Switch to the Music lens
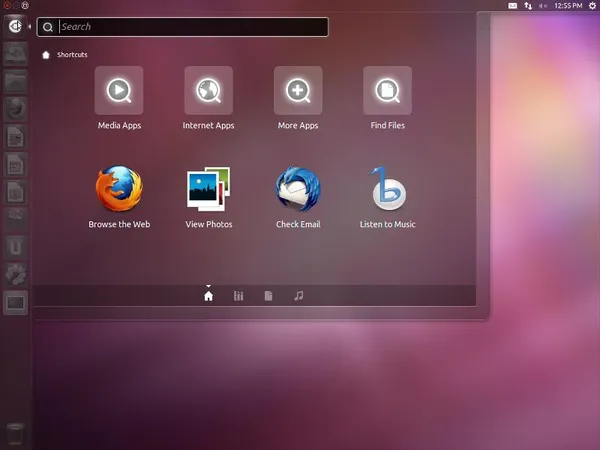Image resolution: width=600 pixels, height=450 pixels. [x=299, y=296]
